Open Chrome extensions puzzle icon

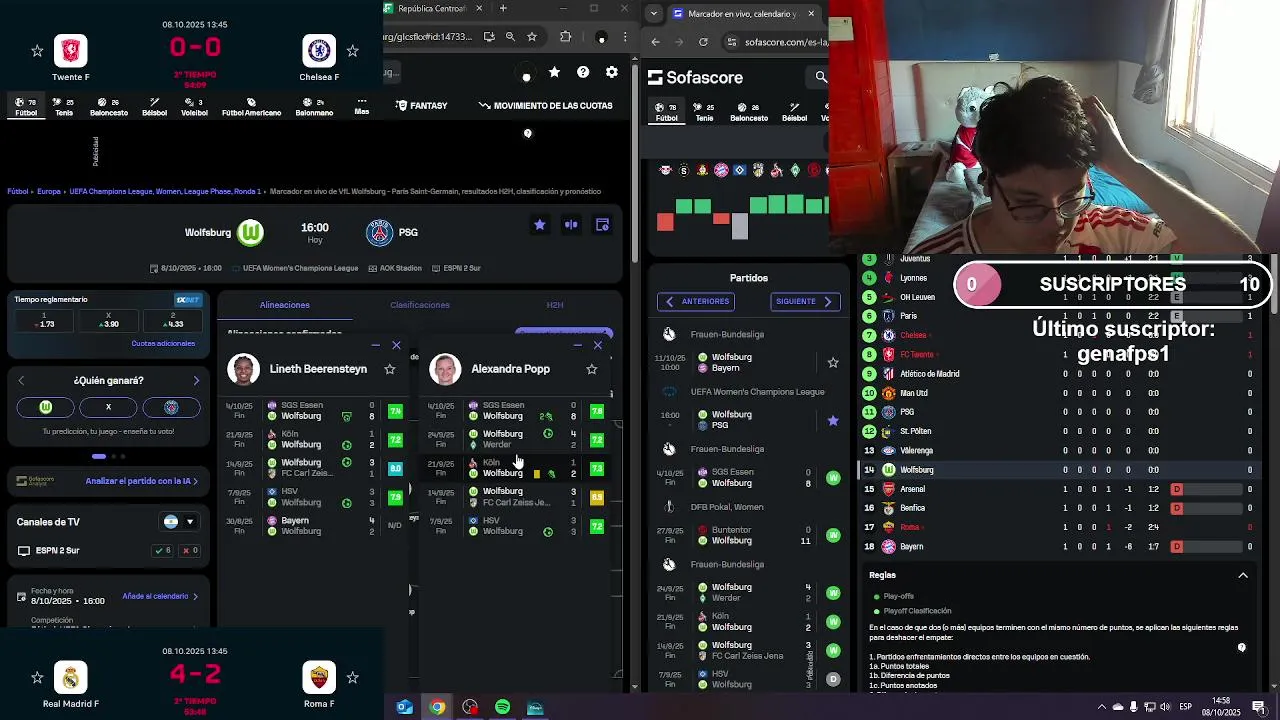click(x=566, y=37)
